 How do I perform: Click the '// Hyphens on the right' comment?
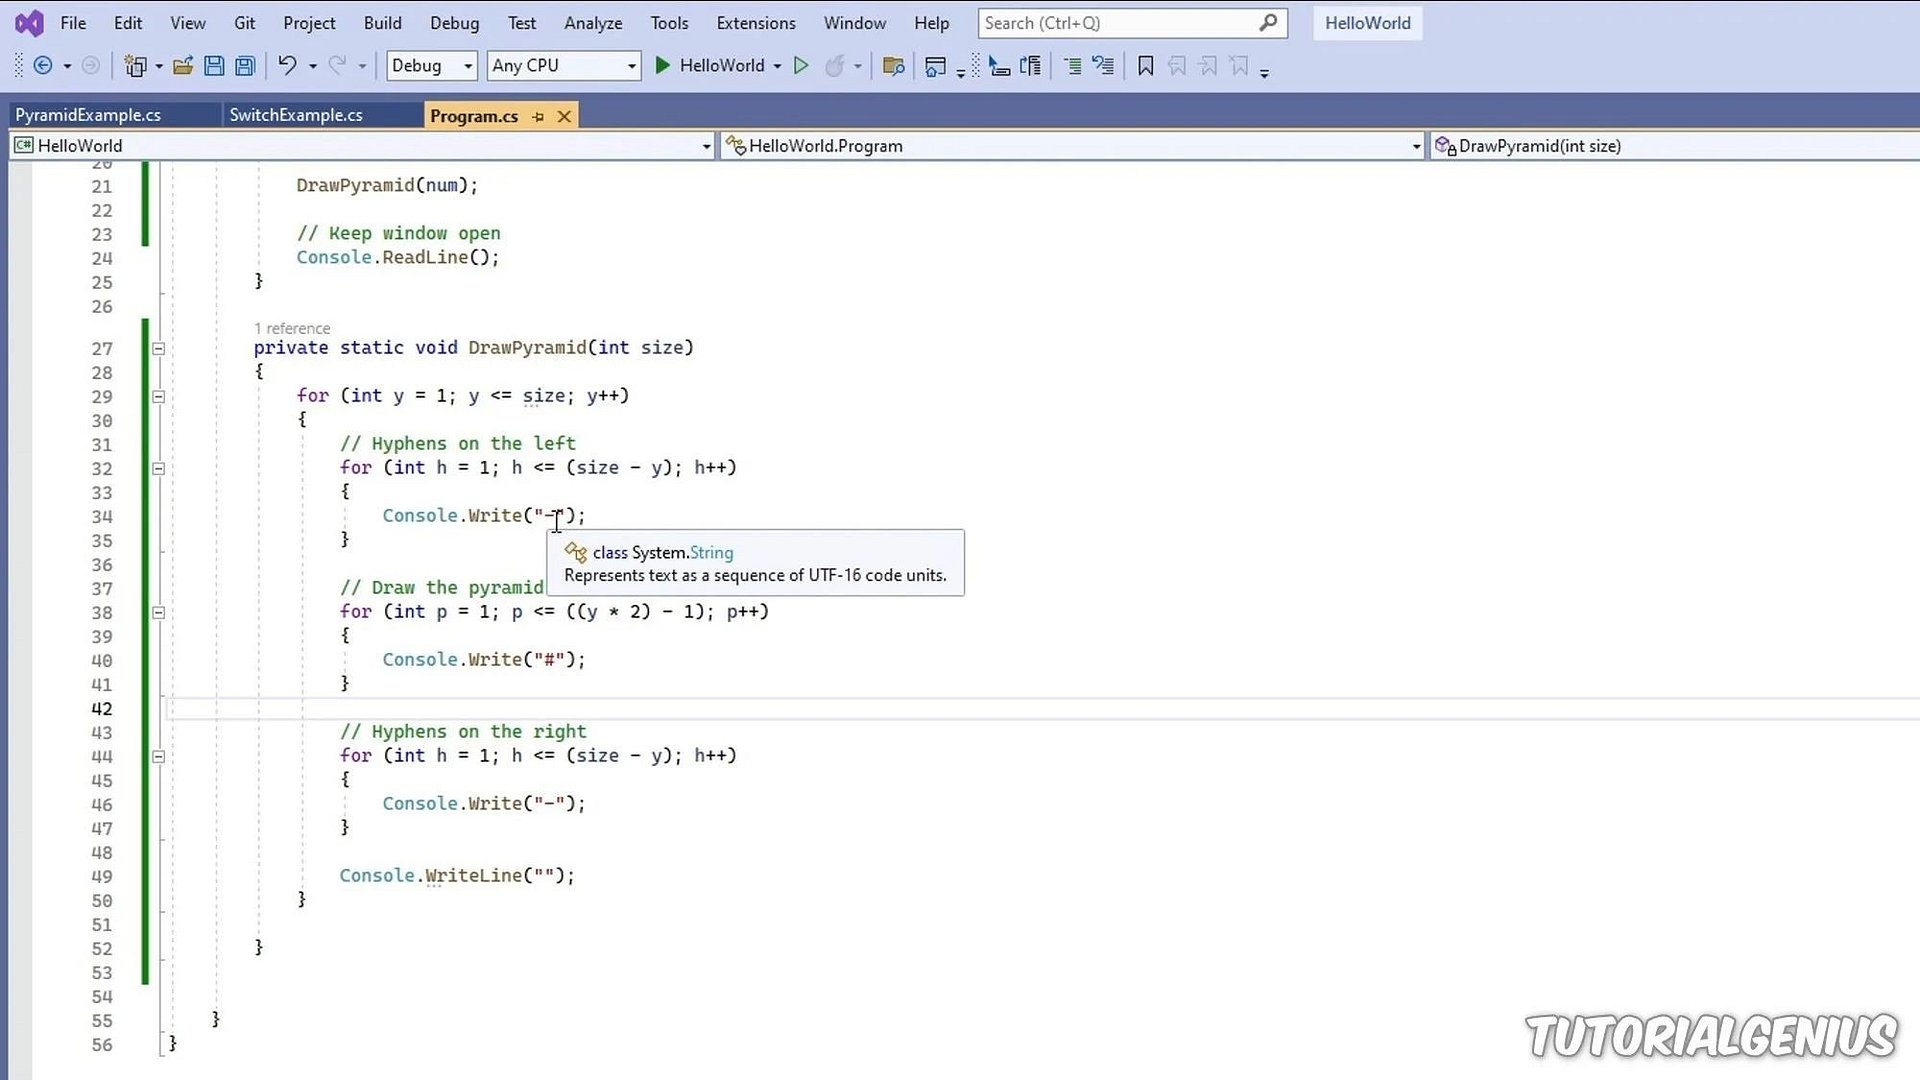pos(463,732)
